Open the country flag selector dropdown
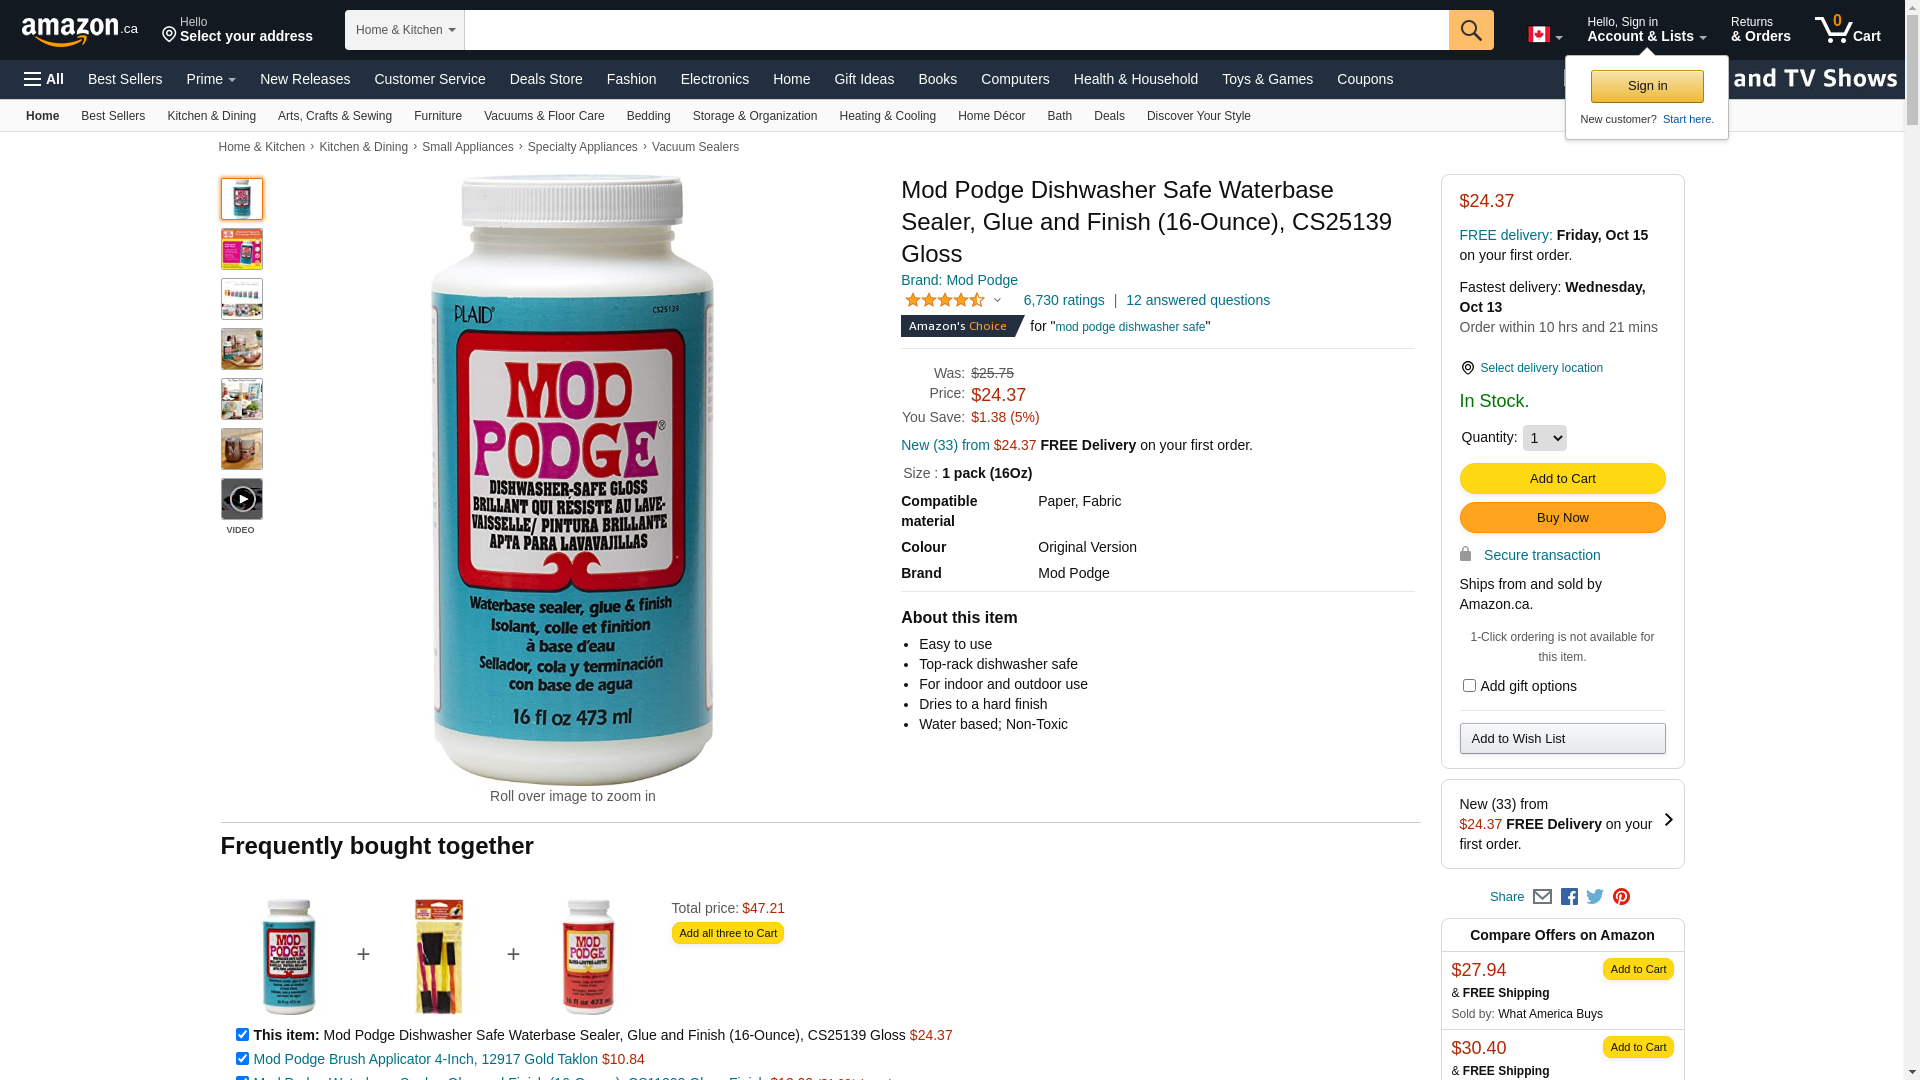 click(1545, 35)
